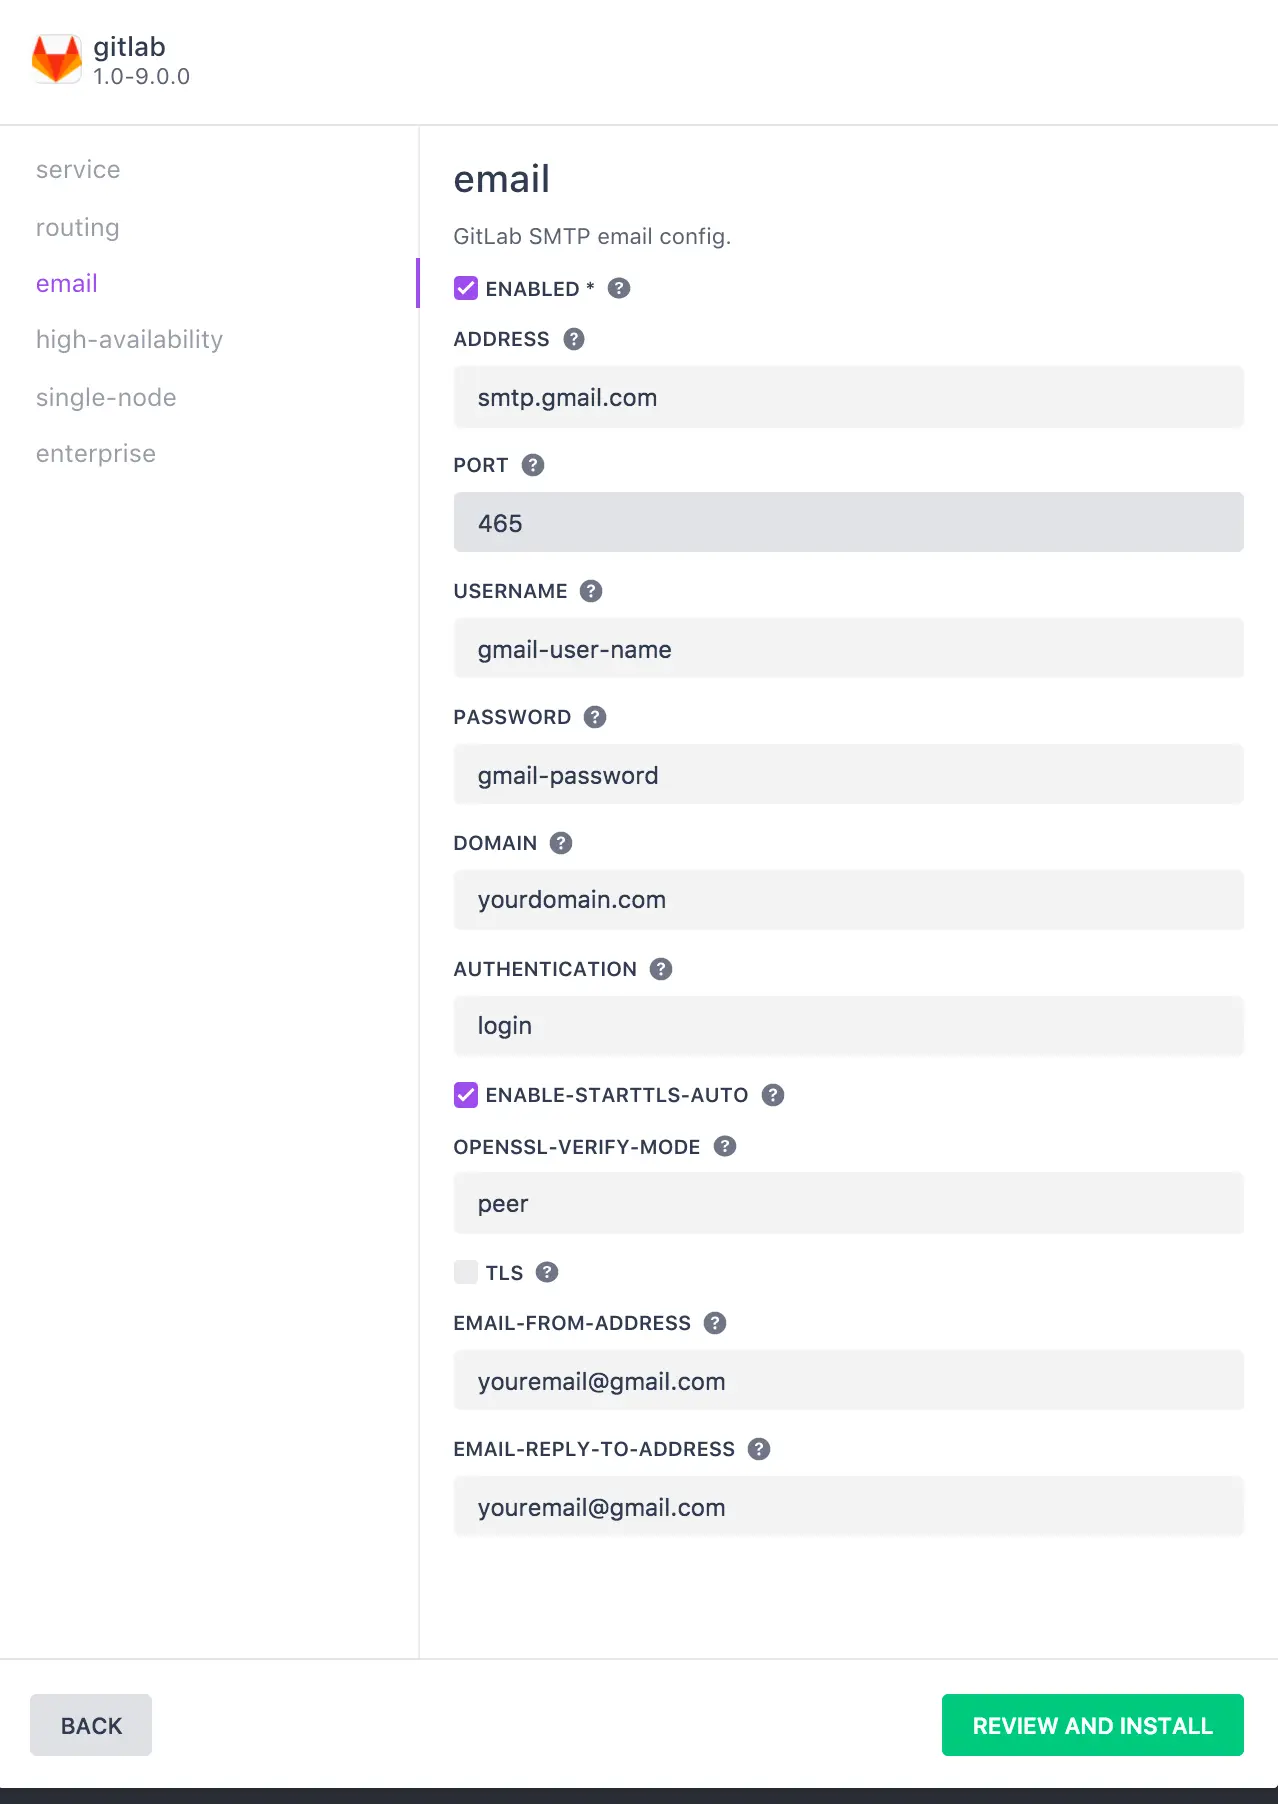Viewport: 1278px width, 1804px height.
Task: Open the USERNAME help icon
Action: coord(591,591)
